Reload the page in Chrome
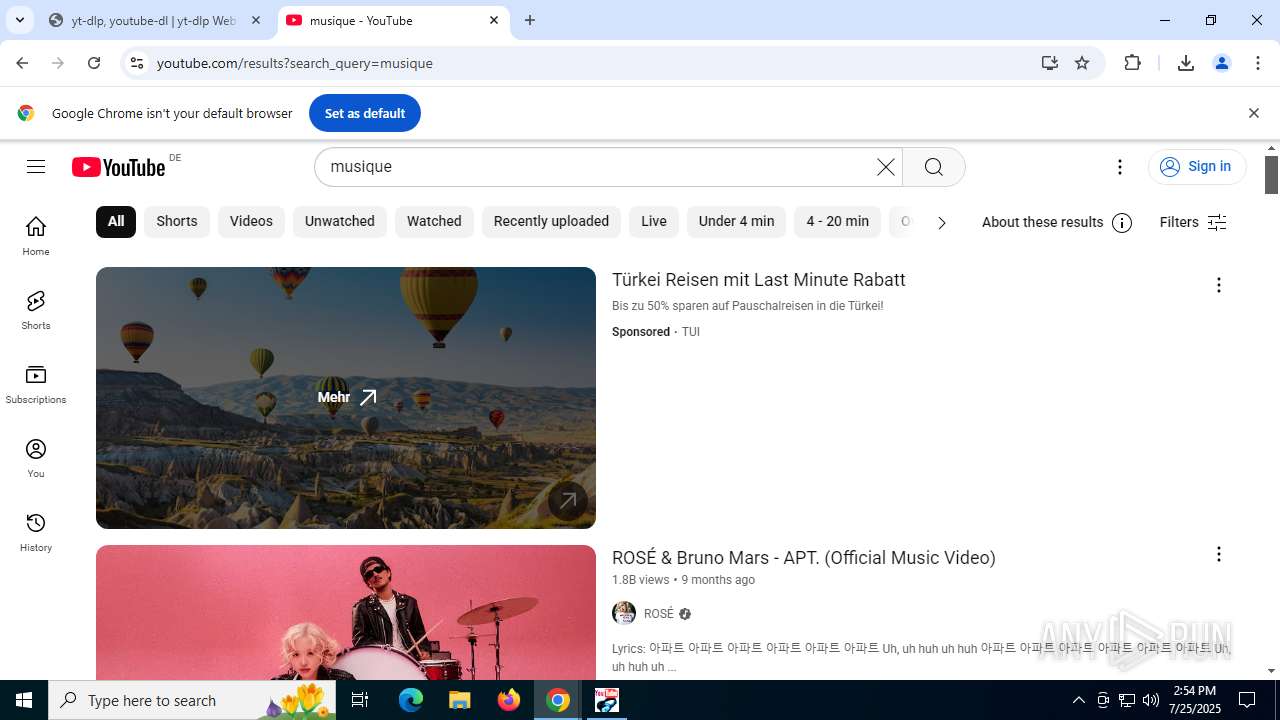 [x=94, y=63]
